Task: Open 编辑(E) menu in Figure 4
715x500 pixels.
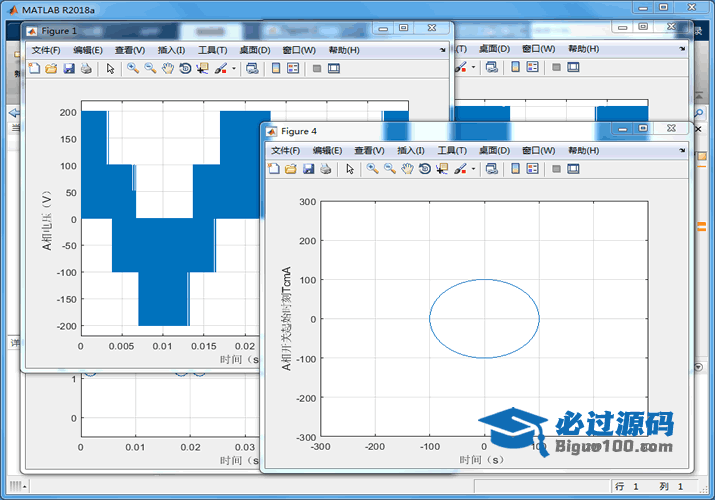Action: click(327, 150)
